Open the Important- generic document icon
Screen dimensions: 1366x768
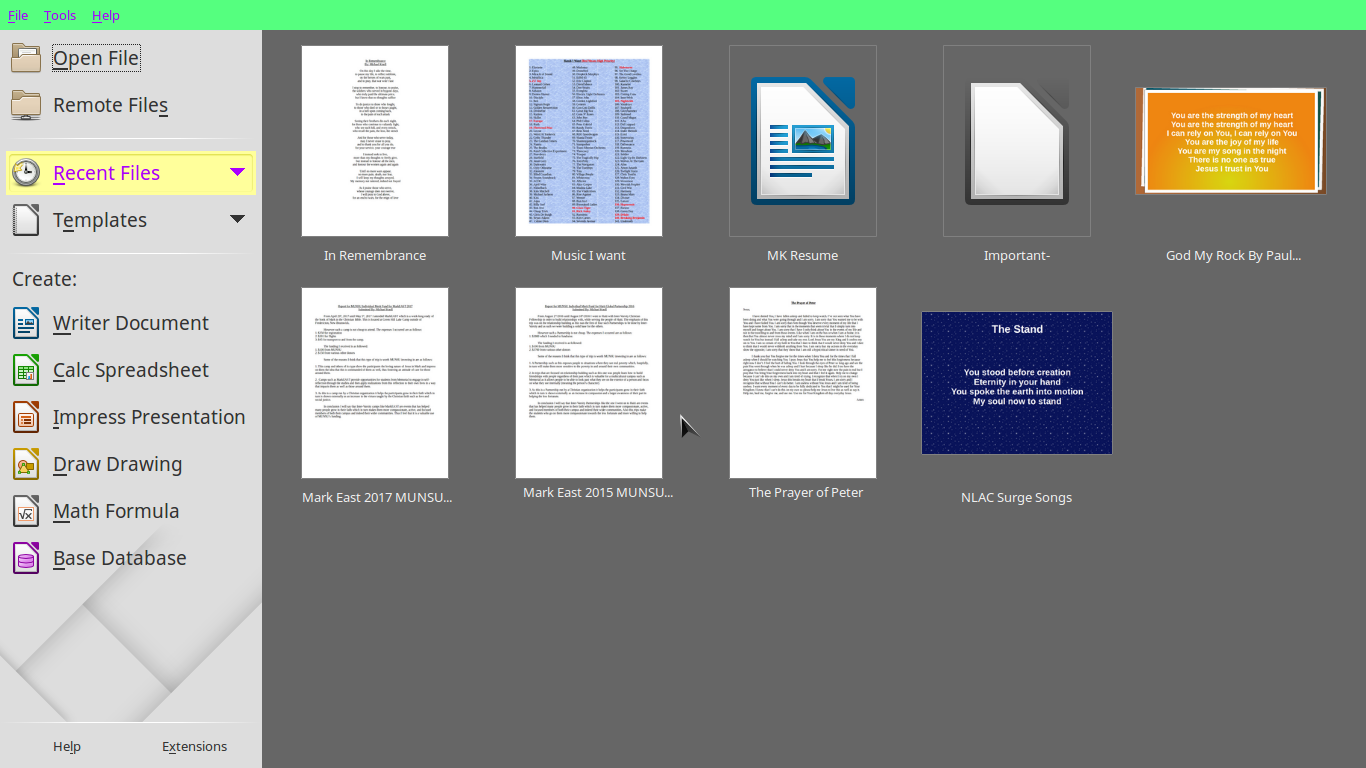1017,141
